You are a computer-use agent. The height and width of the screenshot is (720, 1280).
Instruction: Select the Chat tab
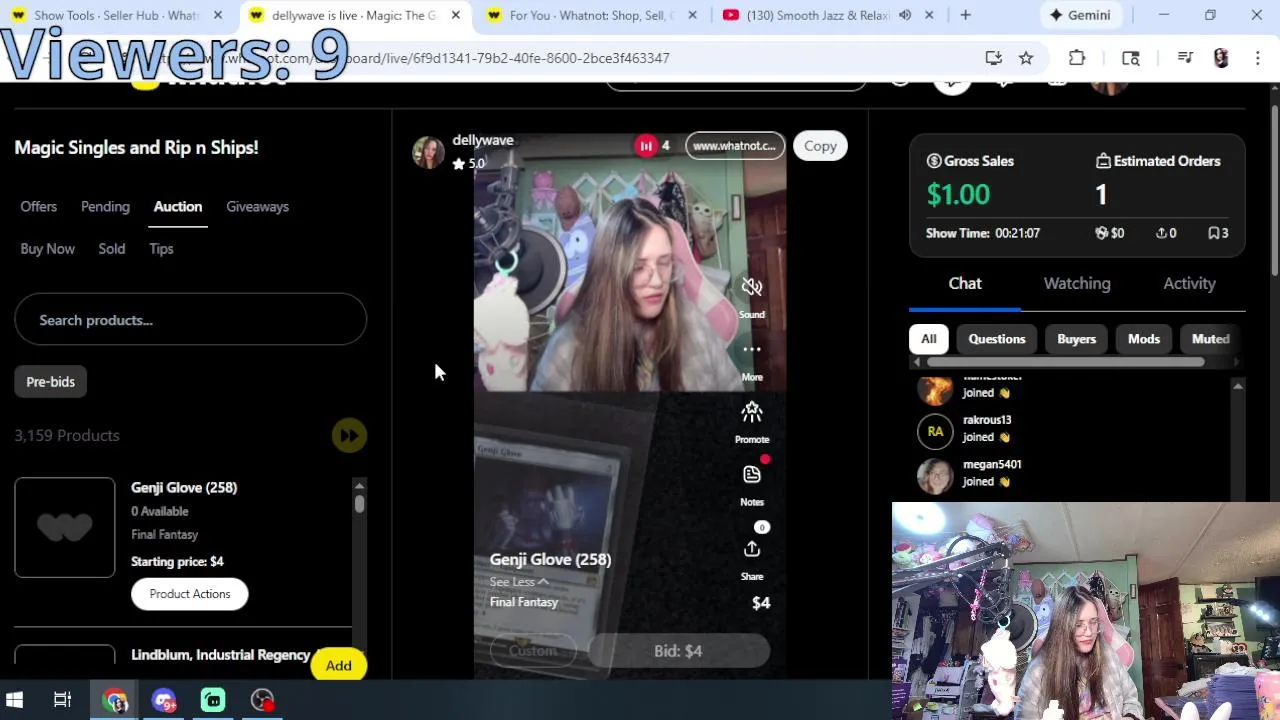tap(965, 283)
